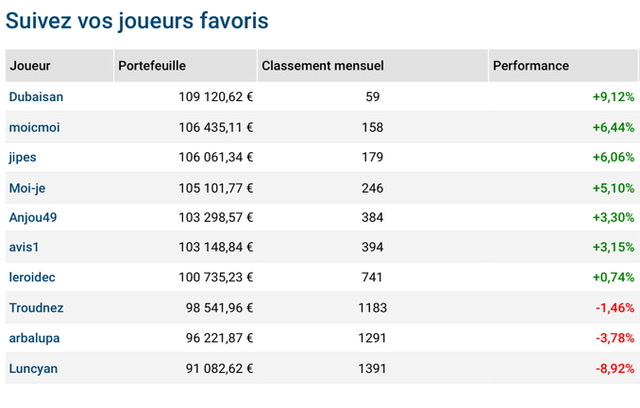The height and width of the screenshot is (408, 640).
Task: Open the Moi-je player page
Action: tap(27, 188)
